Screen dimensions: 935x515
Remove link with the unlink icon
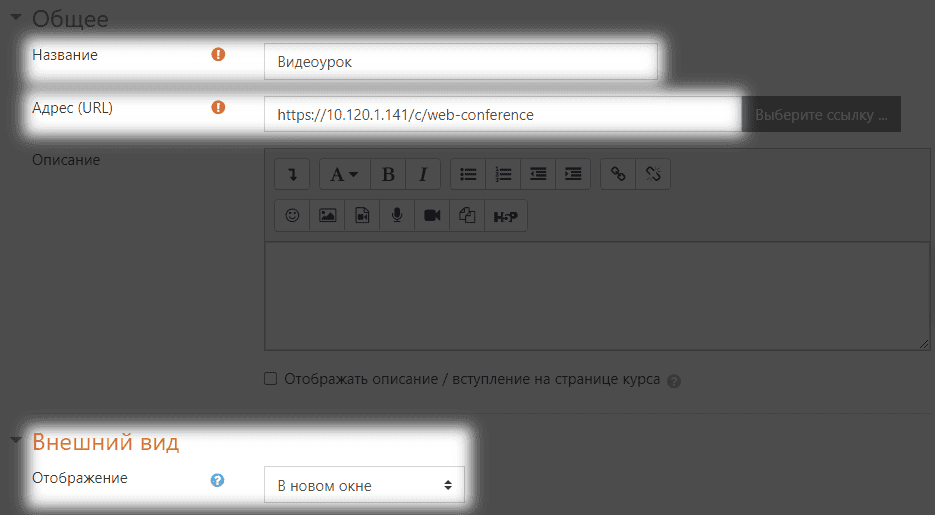click(x=653, y=174)
